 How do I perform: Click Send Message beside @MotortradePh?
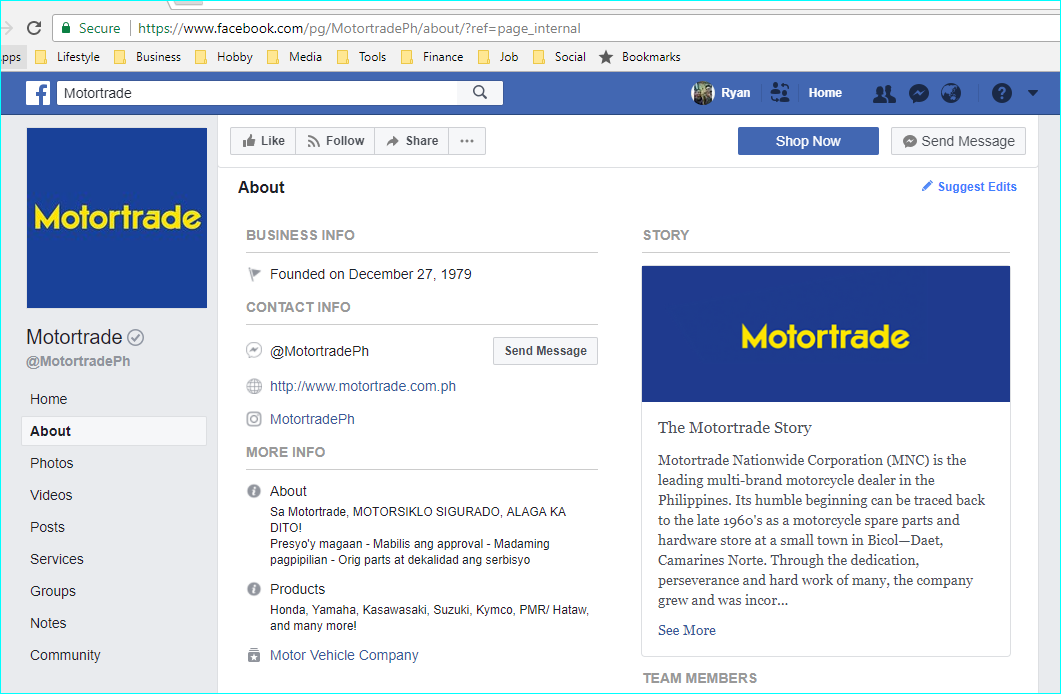tap(545, 351)
